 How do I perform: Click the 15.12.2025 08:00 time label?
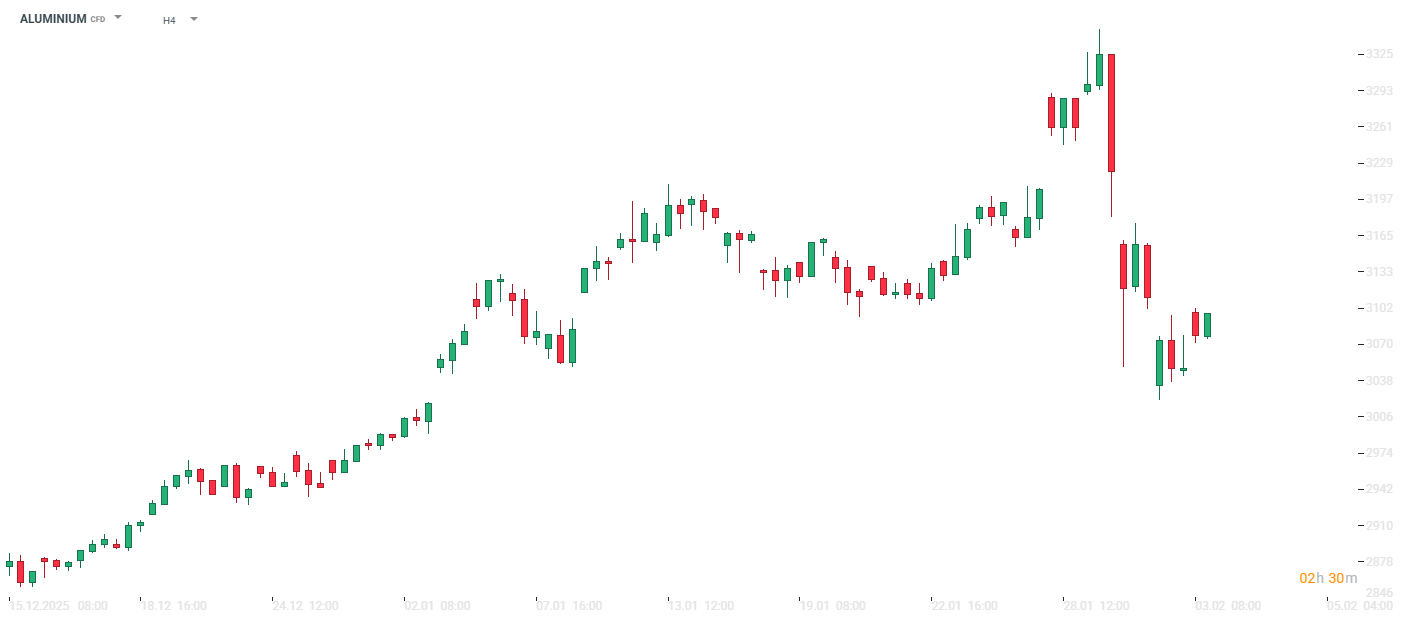[x=58, y=606]
